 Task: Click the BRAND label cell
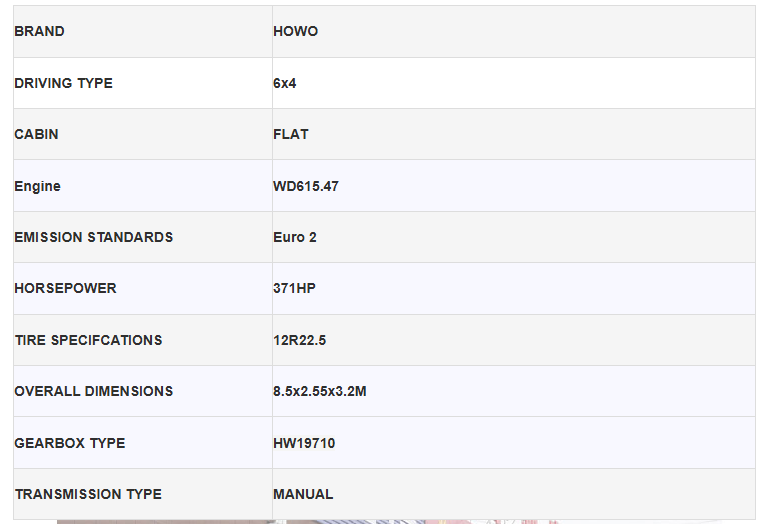[39, 32]
